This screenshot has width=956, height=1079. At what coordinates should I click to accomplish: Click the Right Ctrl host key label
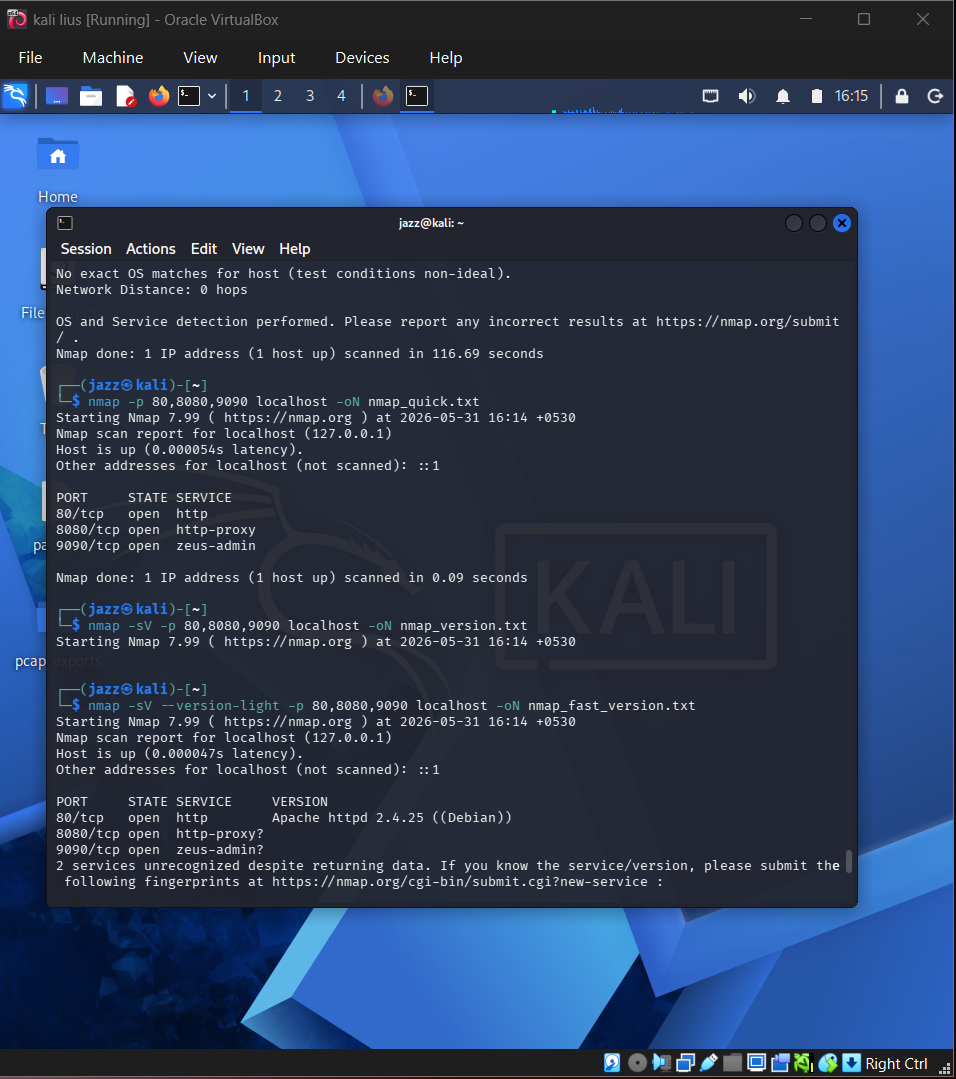tap(896, 1064)
